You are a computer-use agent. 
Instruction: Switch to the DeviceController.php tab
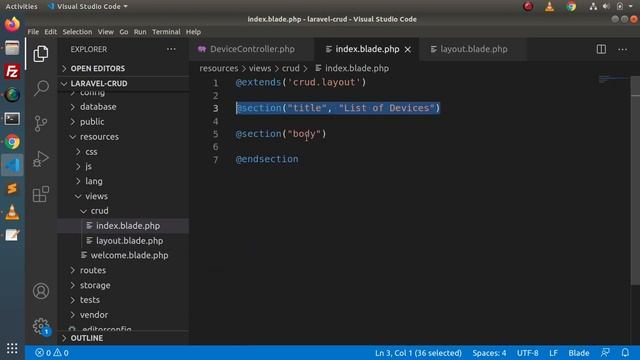(252, 49)
